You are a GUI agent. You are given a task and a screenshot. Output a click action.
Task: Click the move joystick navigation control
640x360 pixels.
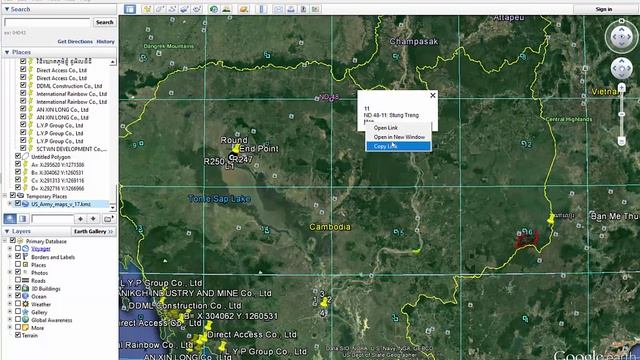coord(622,68)
